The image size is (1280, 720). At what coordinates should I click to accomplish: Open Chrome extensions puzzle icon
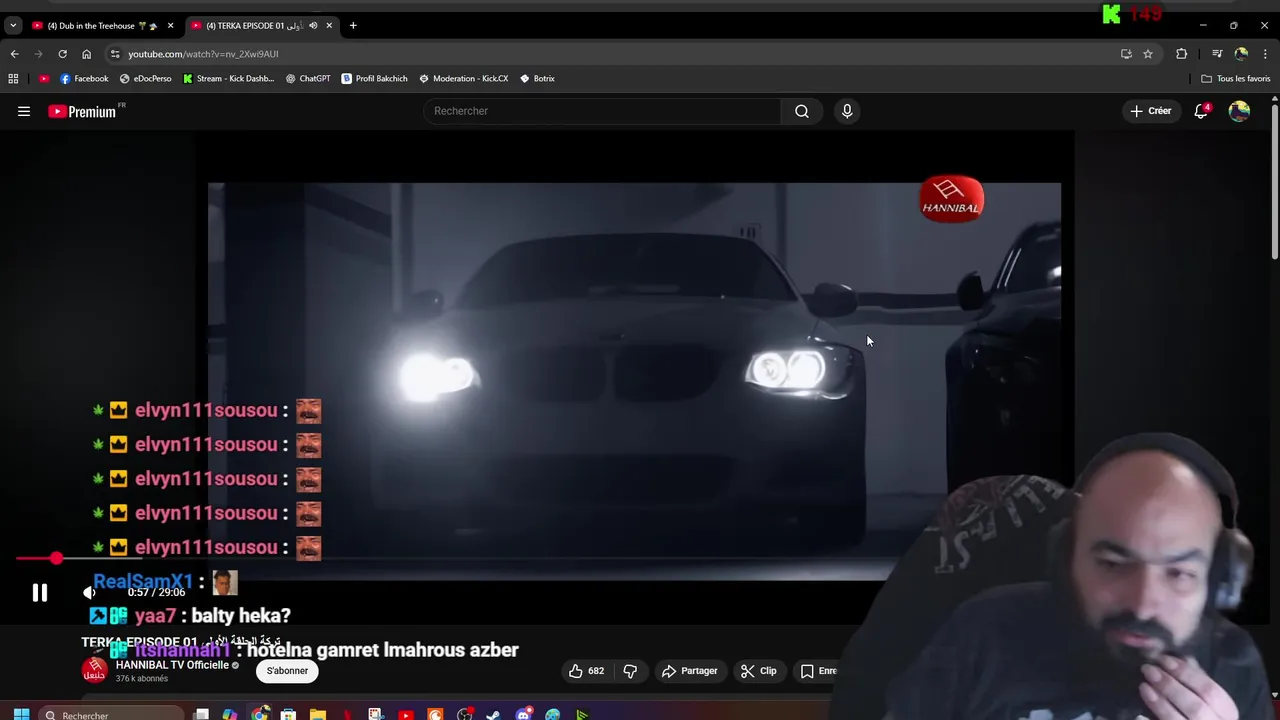(x=1182, y=54)
